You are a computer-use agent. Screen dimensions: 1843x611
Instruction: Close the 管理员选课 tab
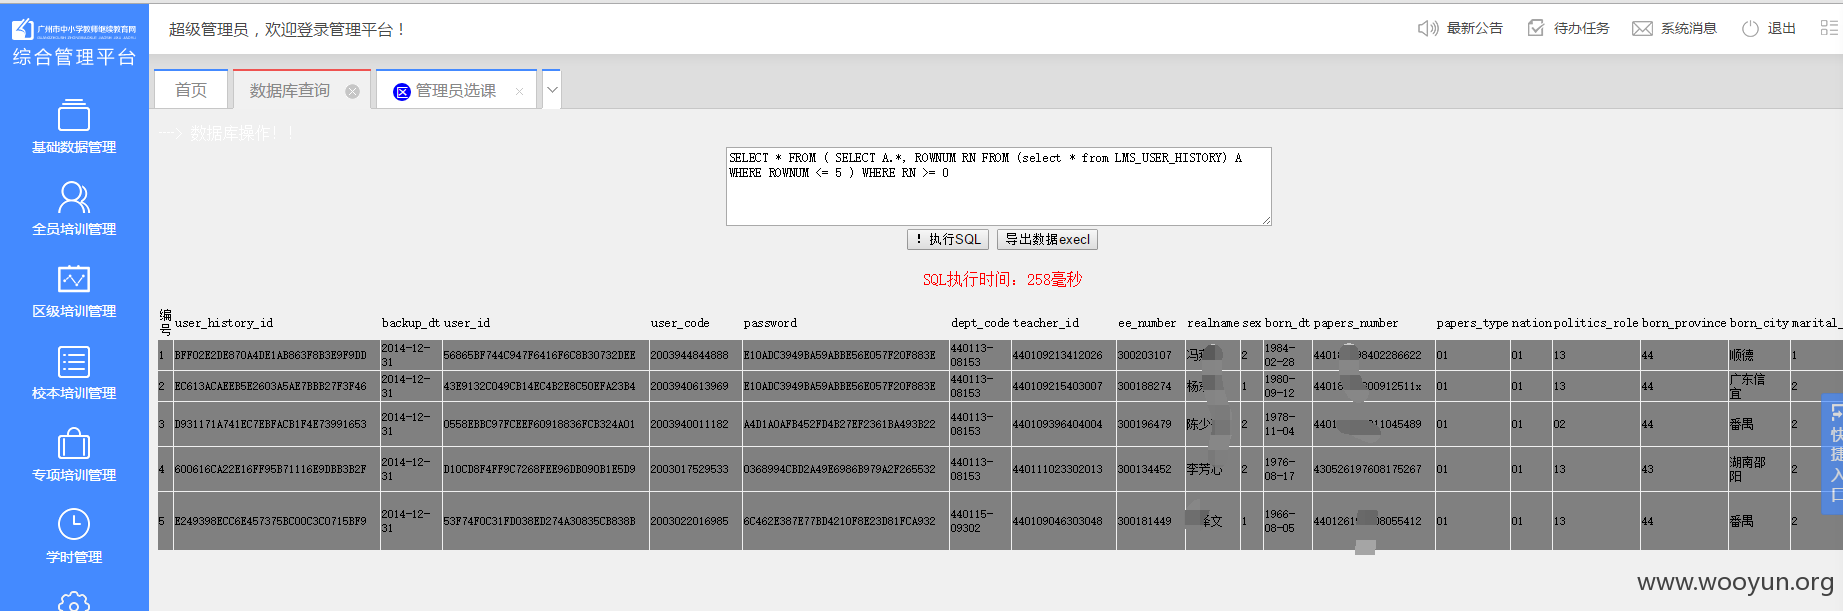[519, 91]
